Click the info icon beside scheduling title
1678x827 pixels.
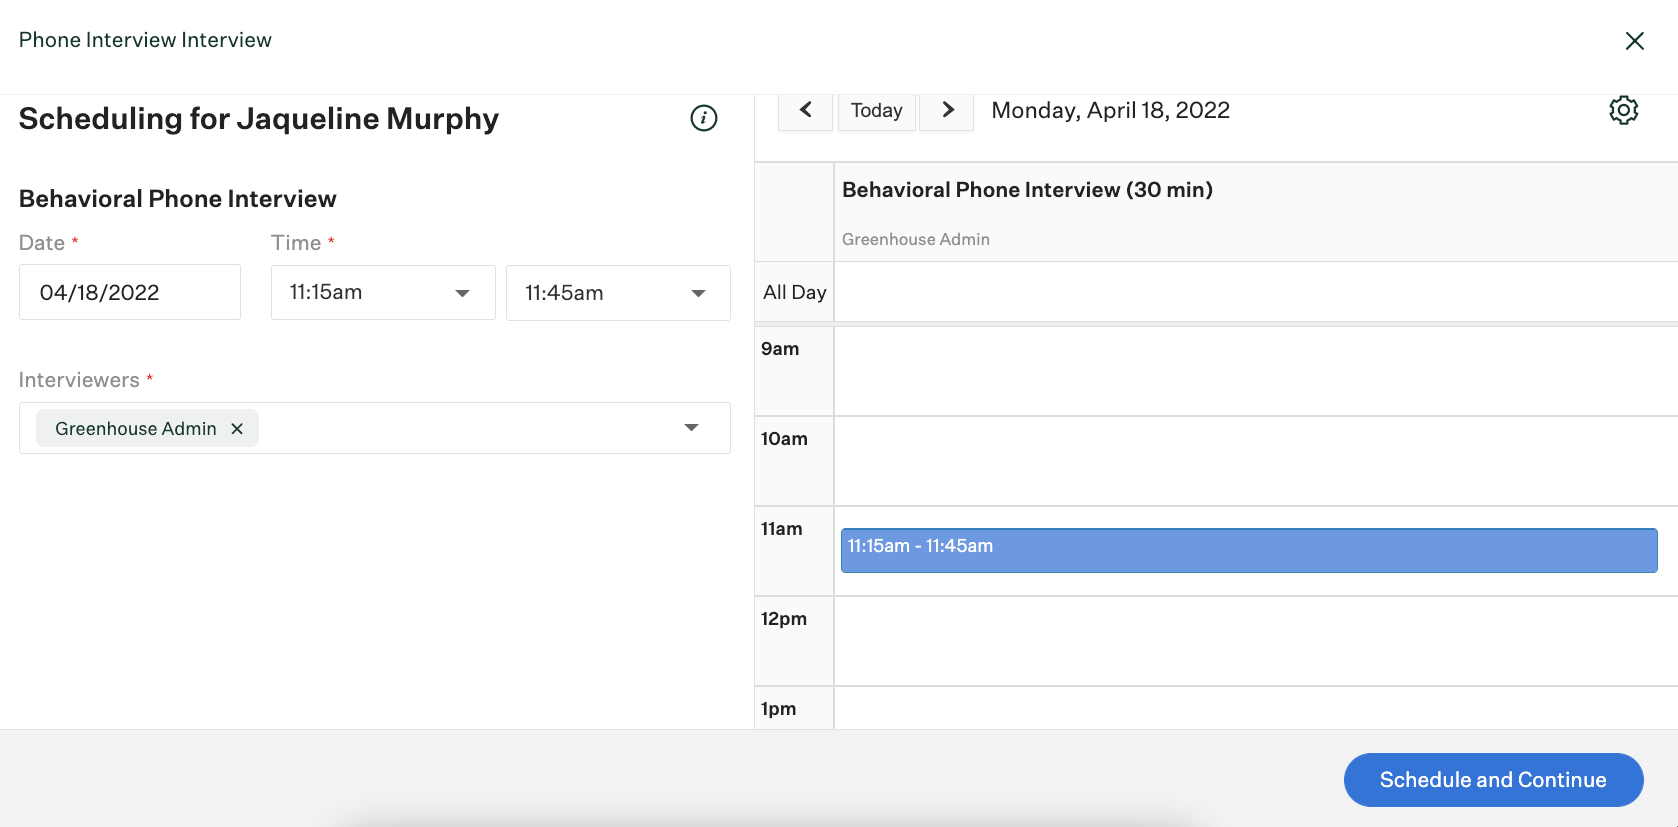(704, 118)
